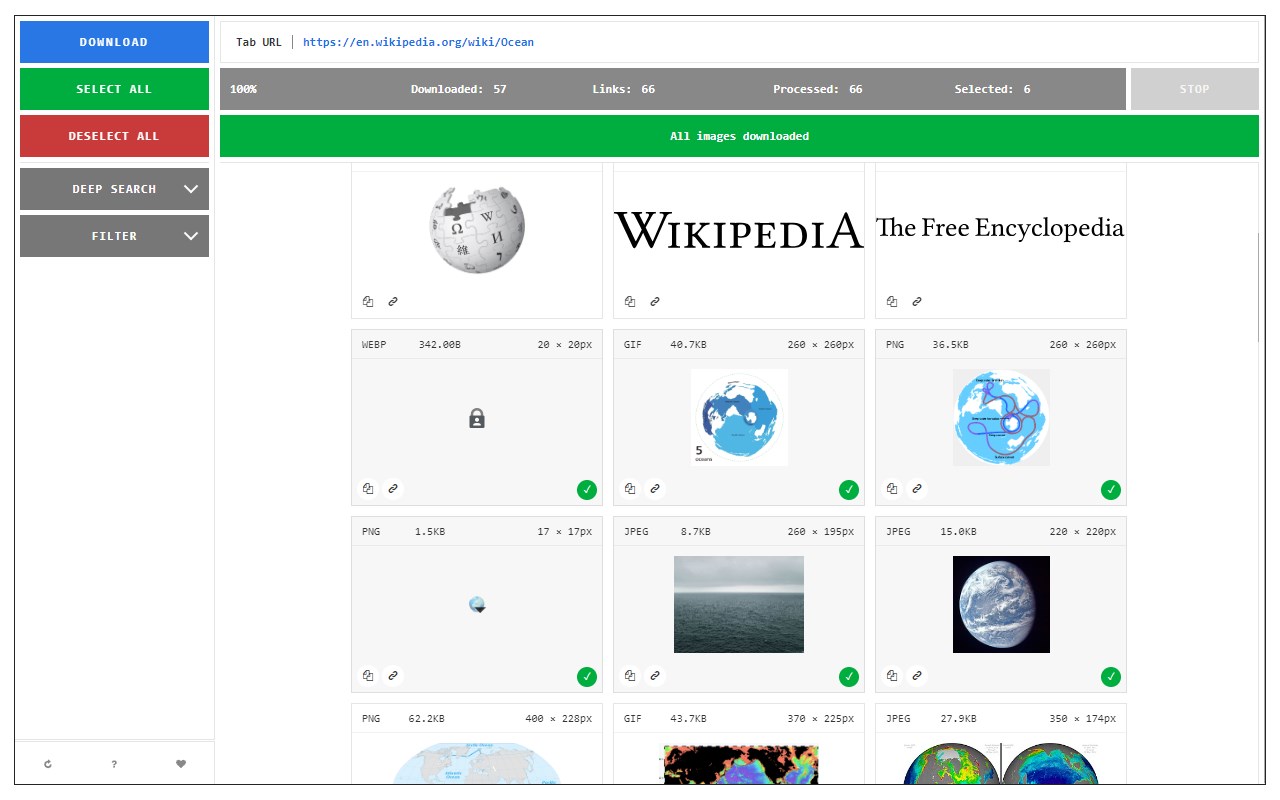Copy the GIF 40.7KB ocean map image
The image size is (1280, 800).
point(630,489)
